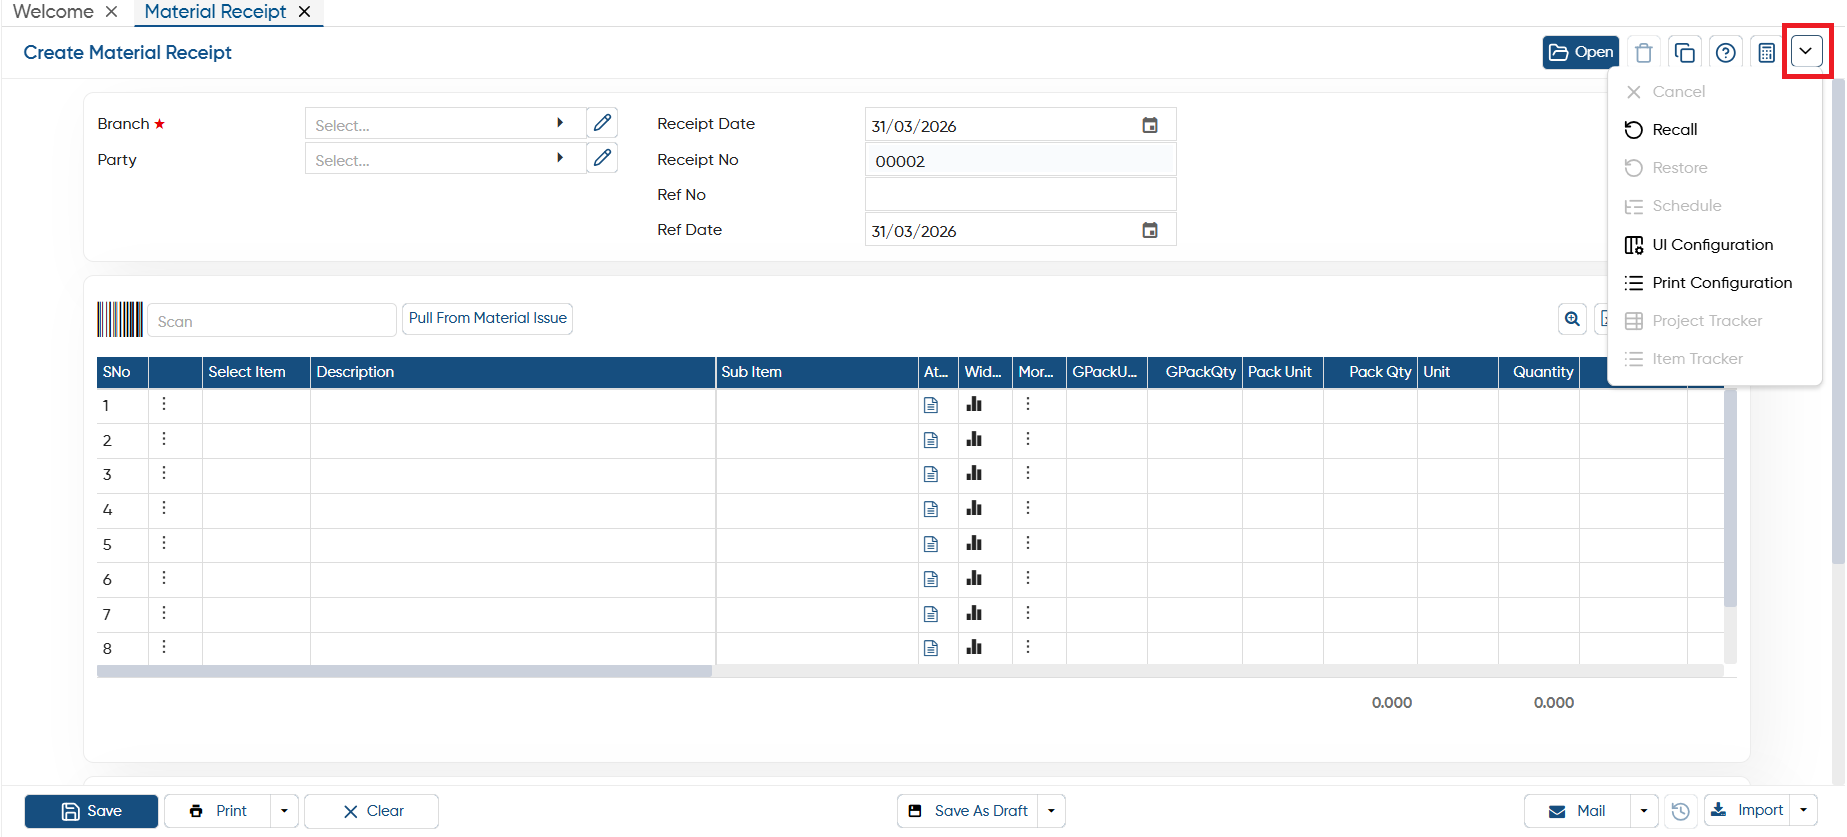Image resolution: width=1847 pixels, height=837 pixels.
Task: Open Receipt Date calendar picker
Action: [x=1150, y=125]
